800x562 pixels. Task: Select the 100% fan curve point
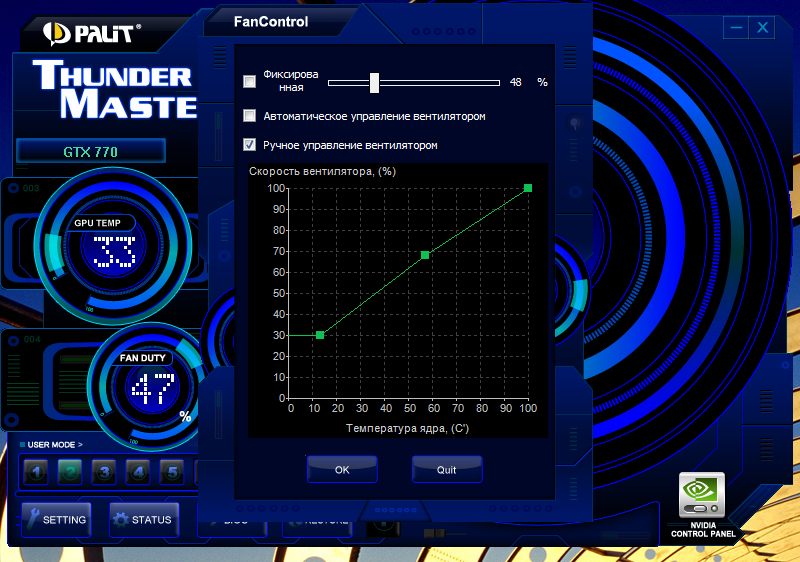click(x=528, y=188)
